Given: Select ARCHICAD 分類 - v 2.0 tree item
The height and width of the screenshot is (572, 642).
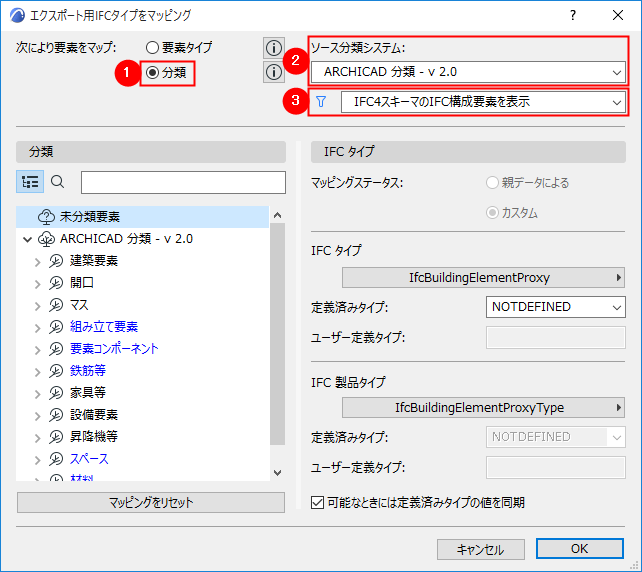Looking at the screenshot, I should 126,239.
